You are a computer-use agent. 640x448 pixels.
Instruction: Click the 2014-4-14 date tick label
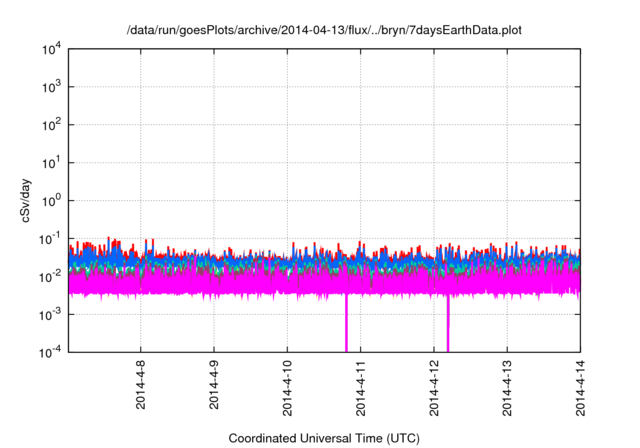pyautogui.click(x=580, y=388)
